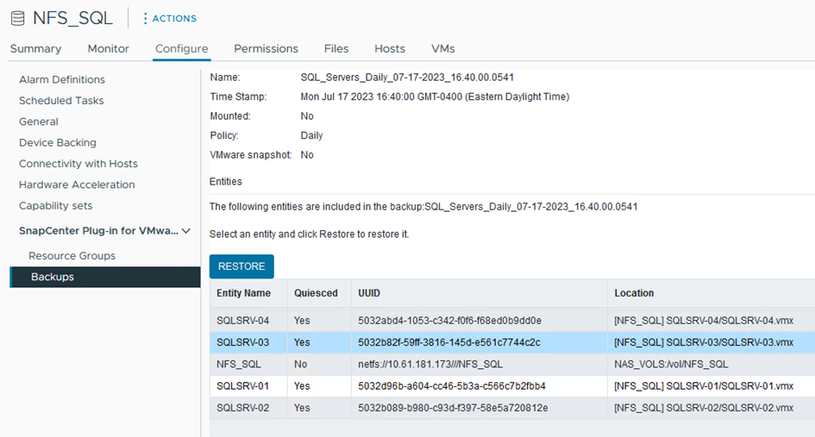The image size is (815, 437).
Task: Sort by the Entity Name column header
Action: point(243,293)
